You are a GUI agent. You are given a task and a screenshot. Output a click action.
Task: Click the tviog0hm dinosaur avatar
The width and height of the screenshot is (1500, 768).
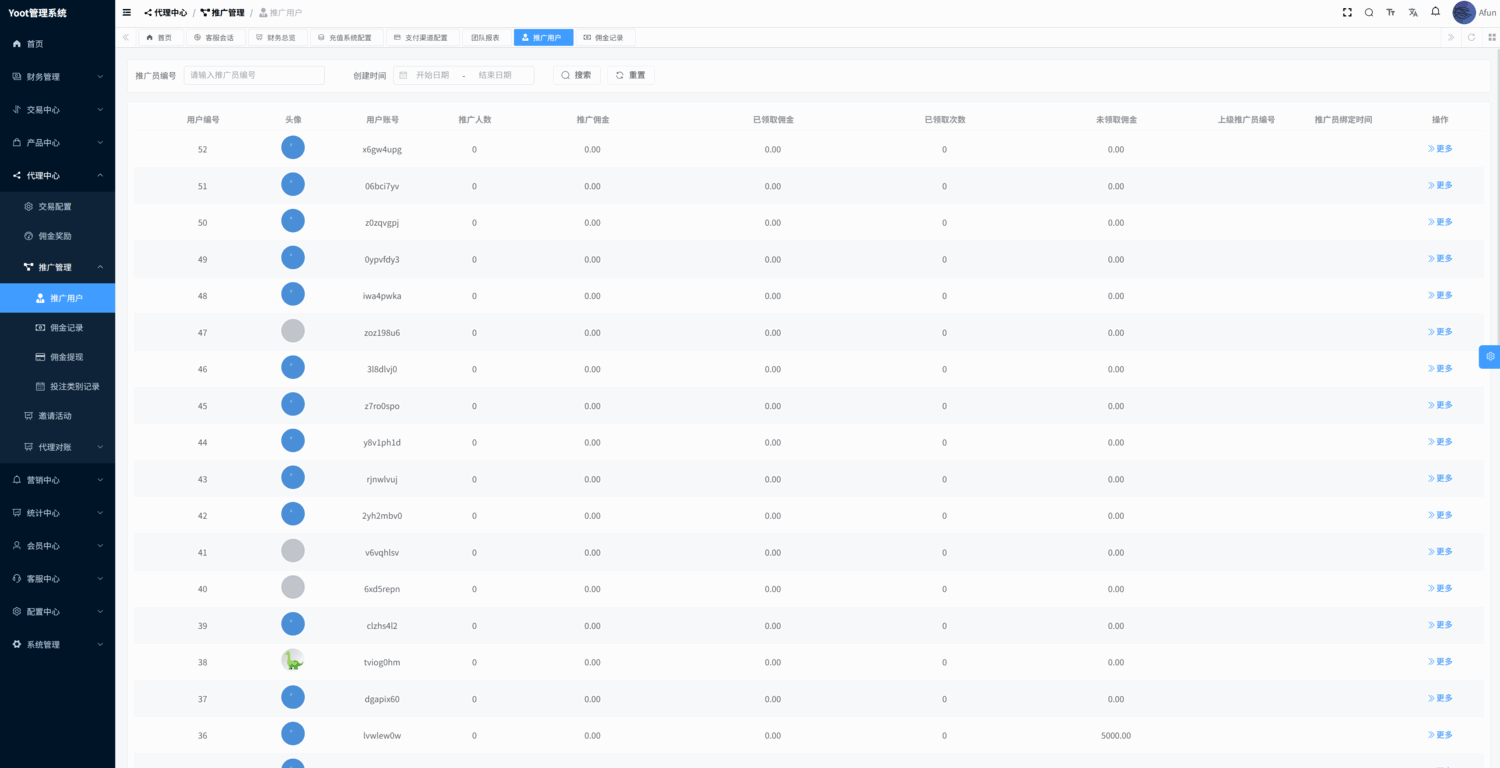[x=293, y=660]
